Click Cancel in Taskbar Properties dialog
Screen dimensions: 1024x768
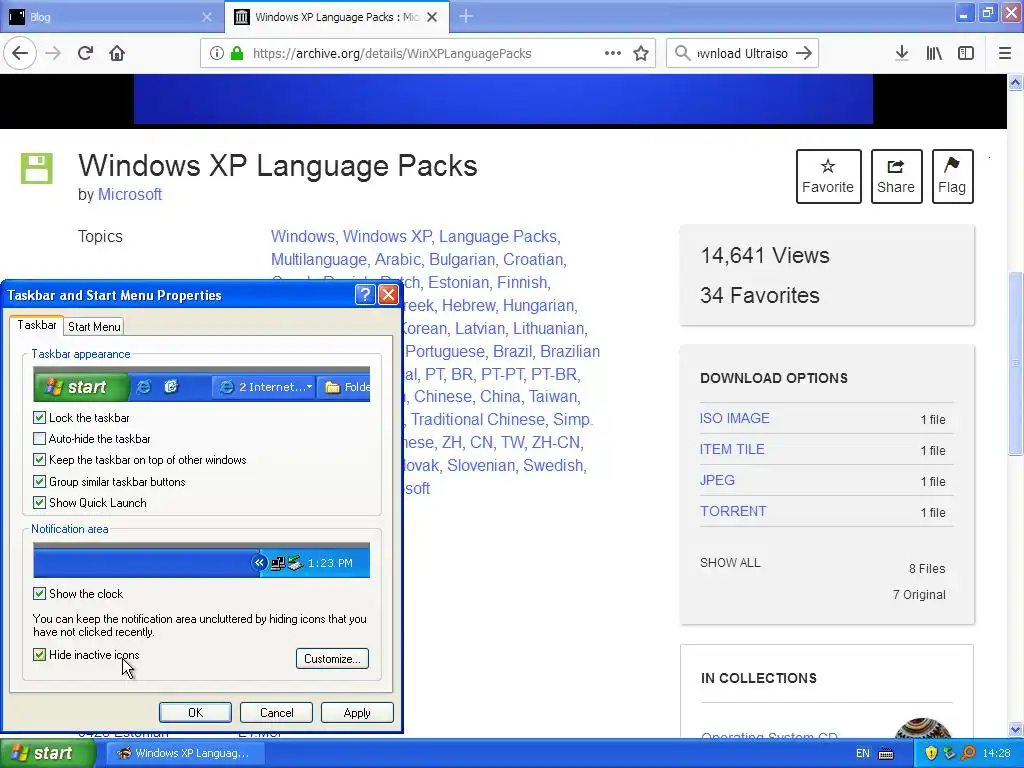coord(276,712)
